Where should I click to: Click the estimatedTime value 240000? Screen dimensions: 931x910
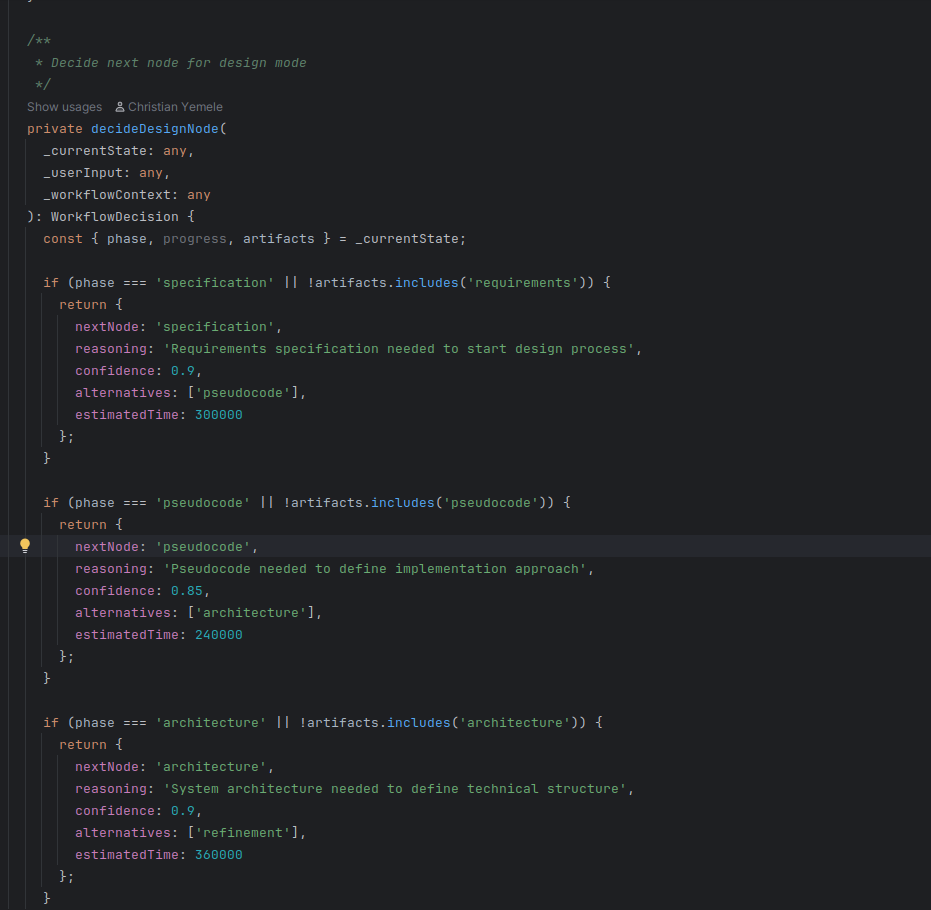[x=218, y=635]
